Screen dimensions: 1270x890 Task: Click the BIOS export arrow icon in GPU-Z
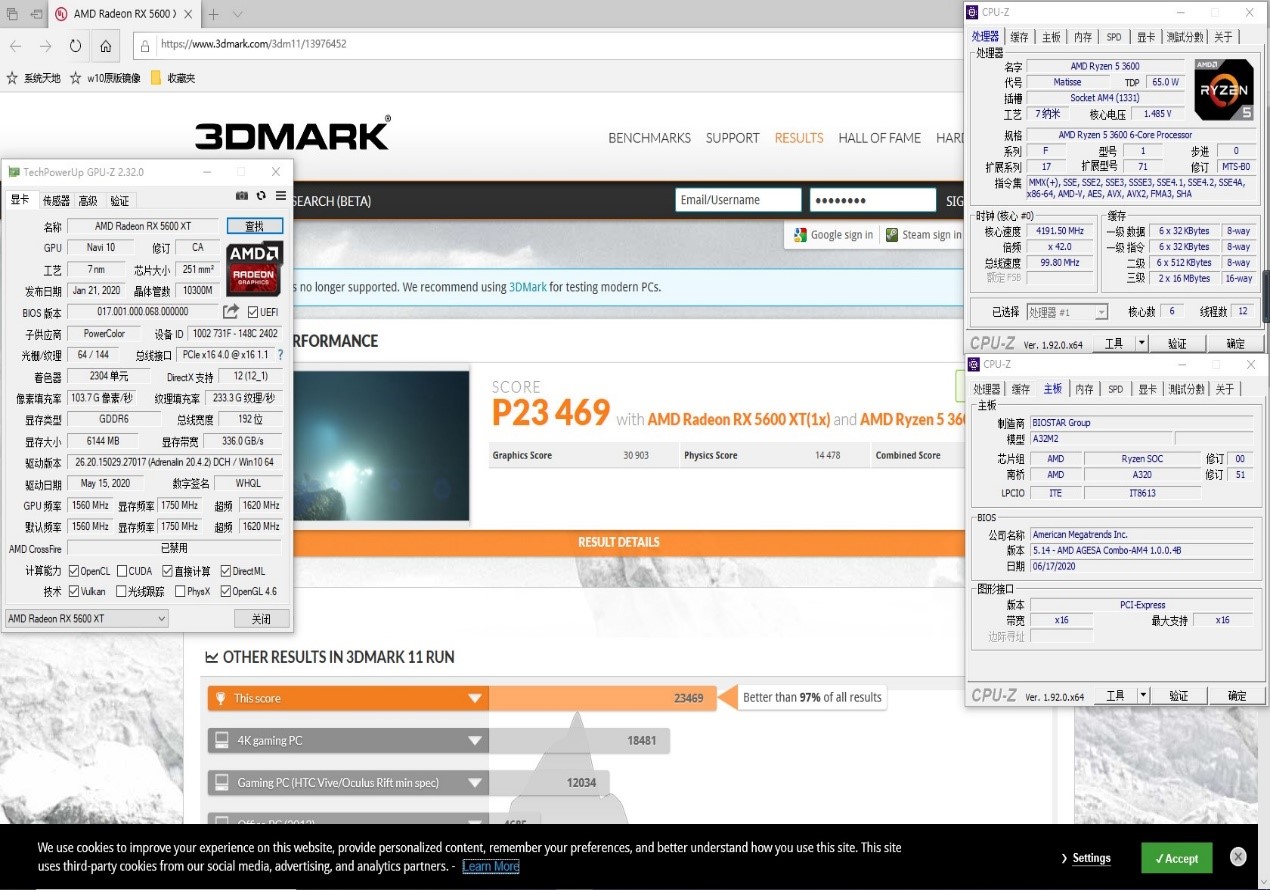[231, 311]
